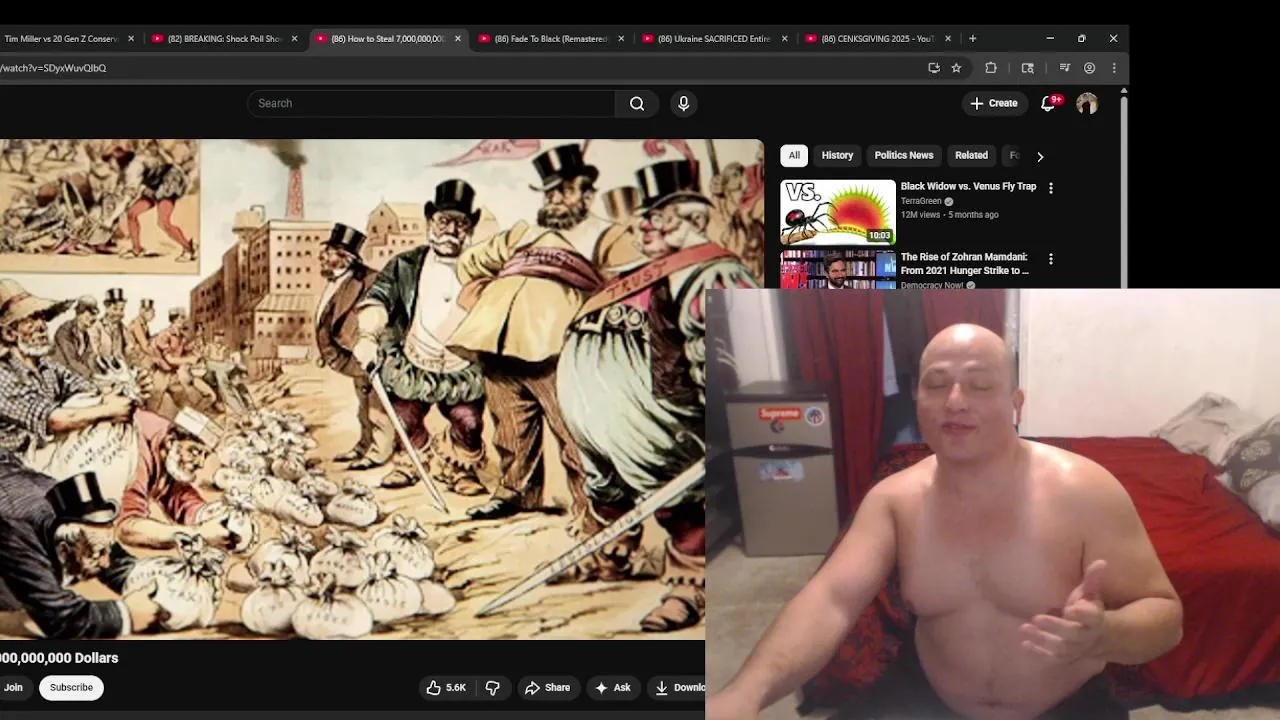1280x720 pixels.
Task: Click '12M views · 5 months ago' text
Action: (949, 215)
